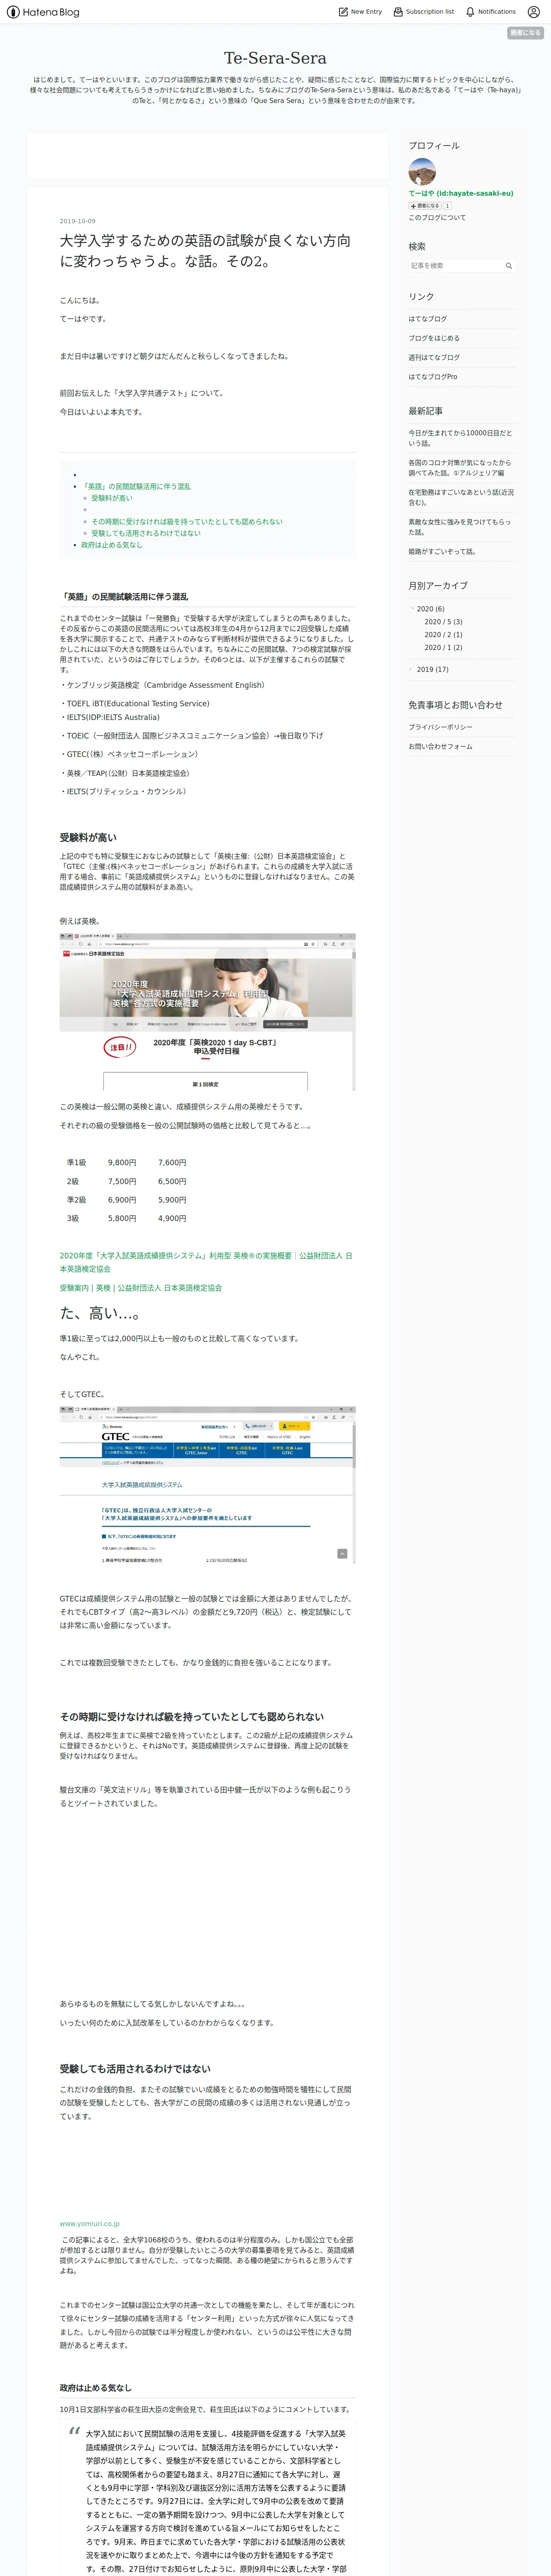Open Notifications bell

491,12
